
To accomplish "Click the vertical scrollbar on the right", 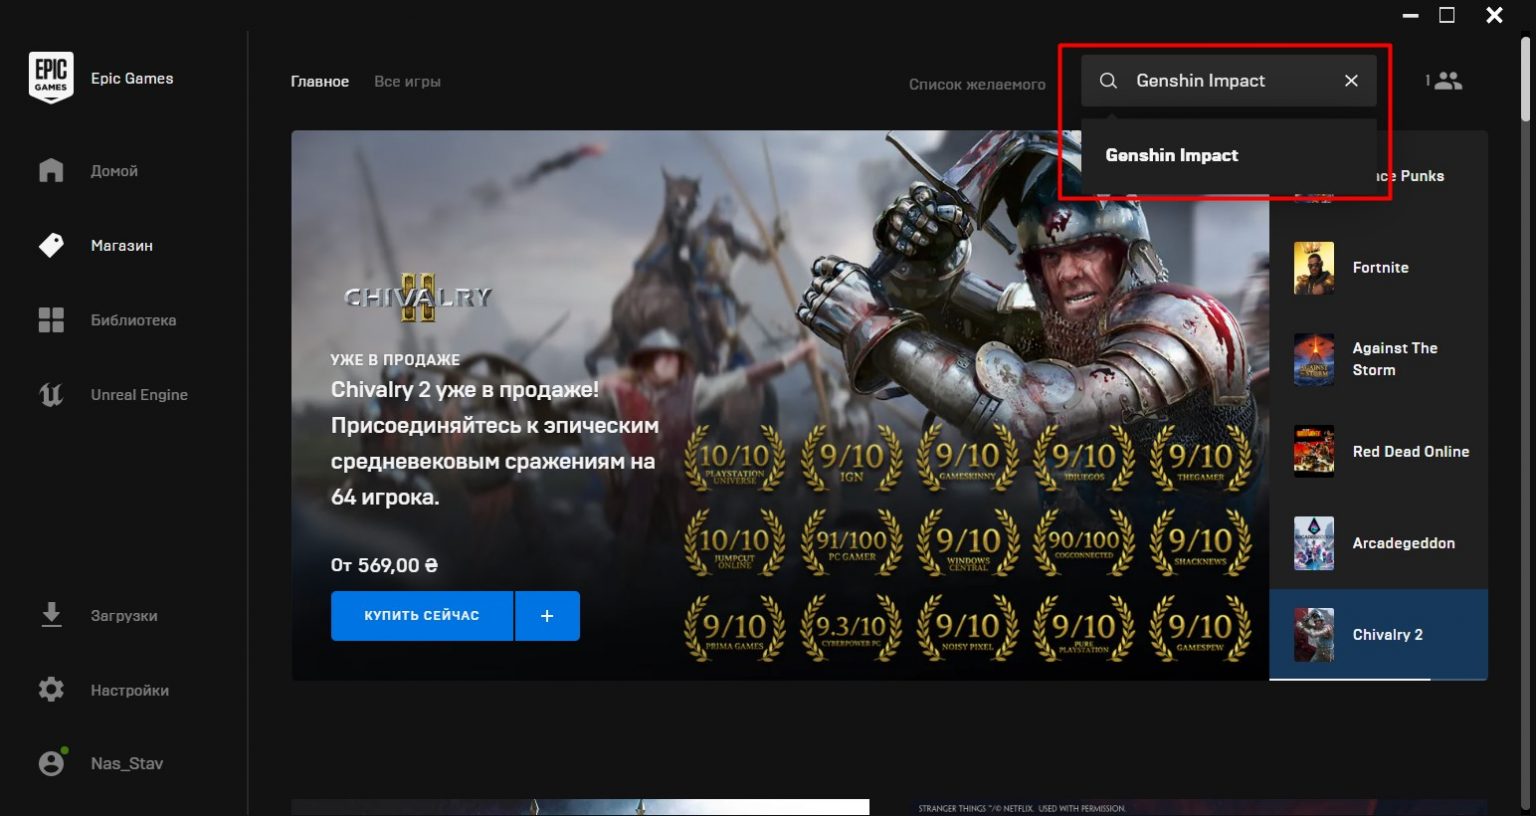I will 1526,80.
